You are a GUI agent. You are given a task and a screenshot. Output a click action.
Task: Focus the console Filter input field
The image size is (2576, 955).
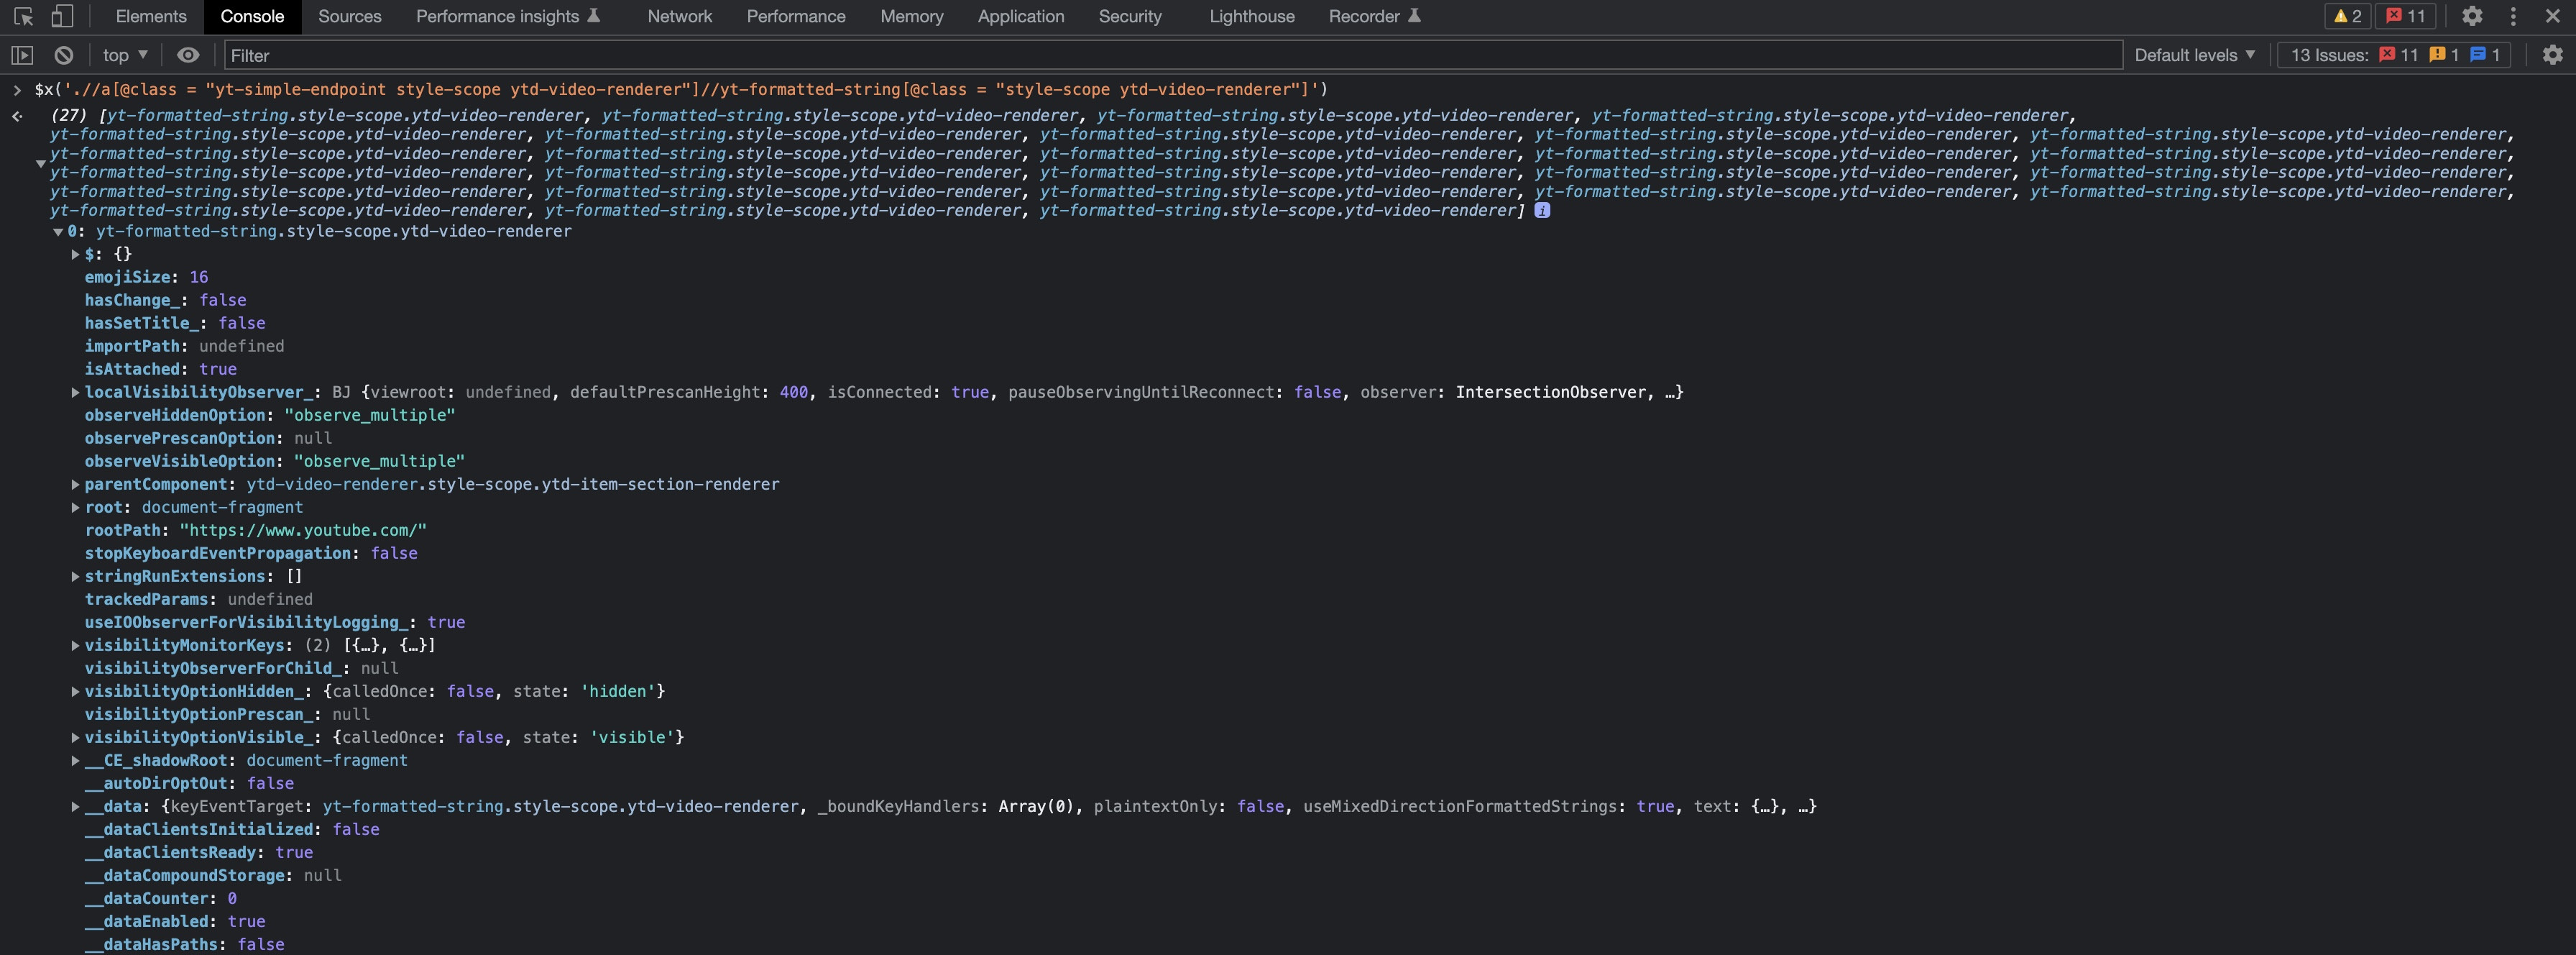1172,55
